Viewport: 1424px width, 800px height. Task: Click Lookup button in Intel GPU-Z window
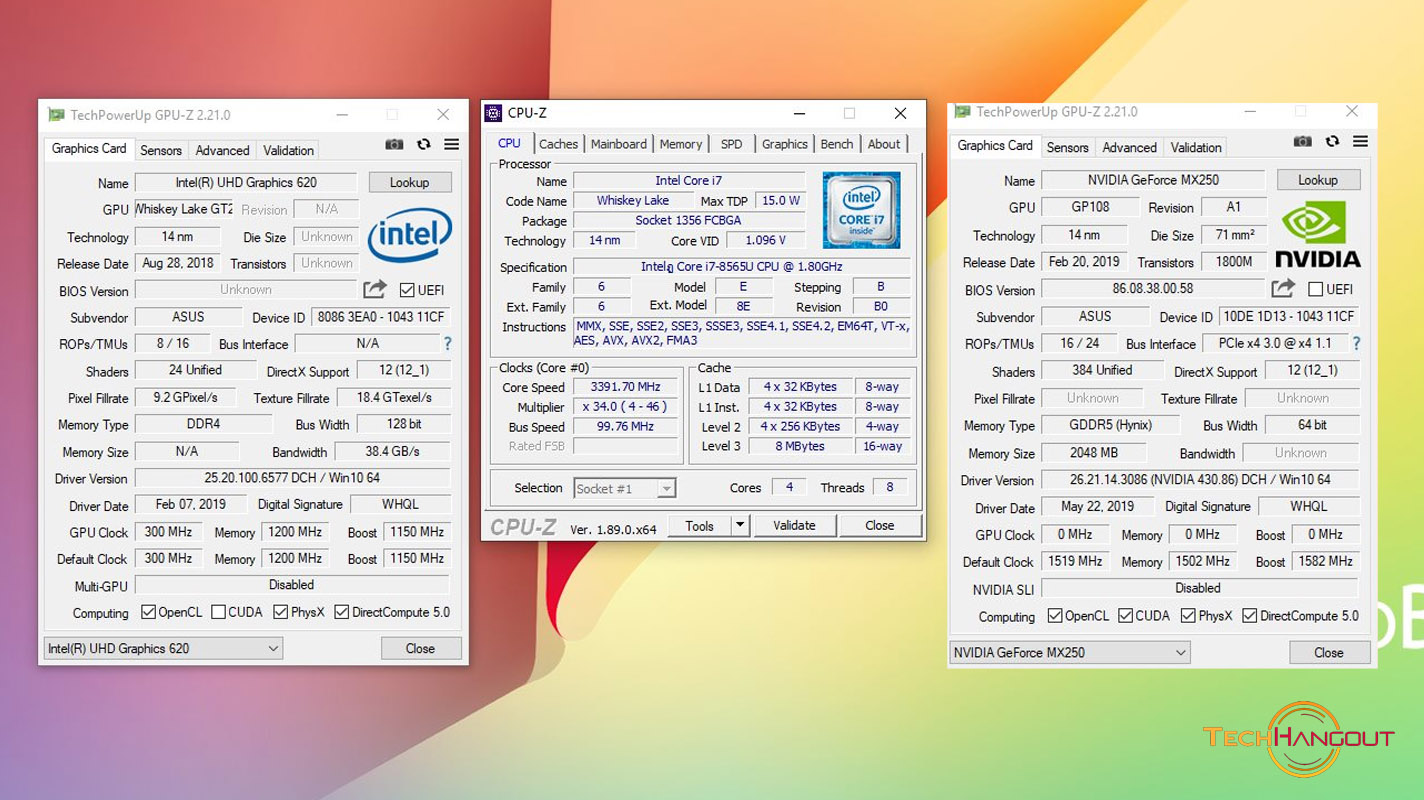click(x=410, y=182)
